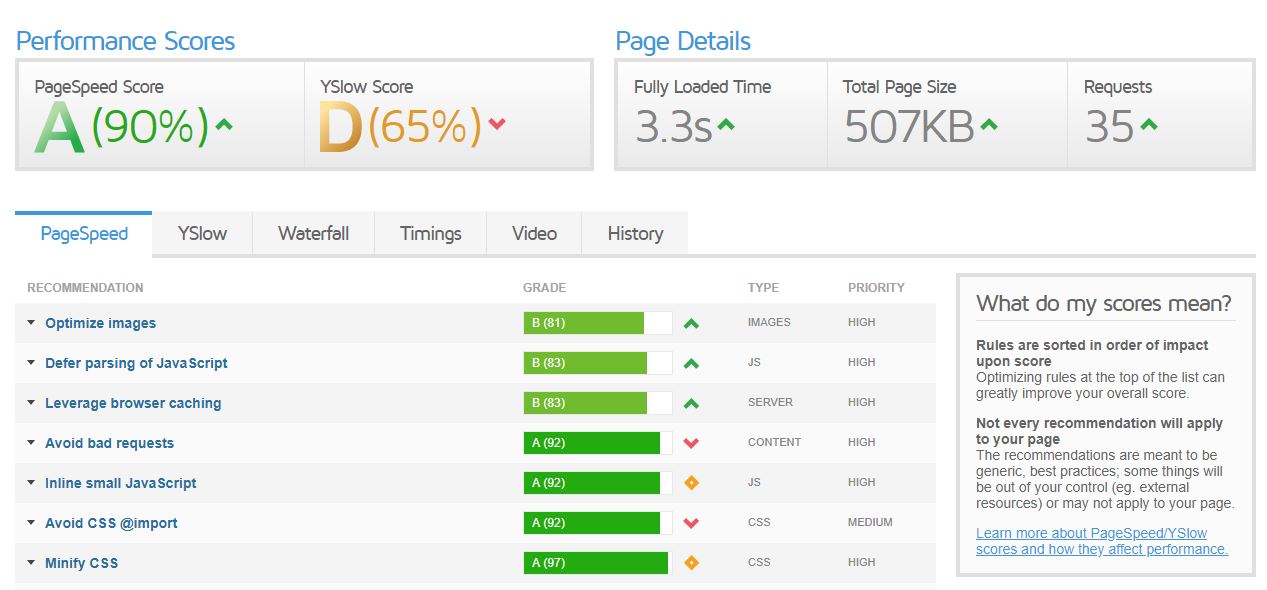
Task: Click the orange diamond icon on Minify CSS row
Action: (693, 562)
